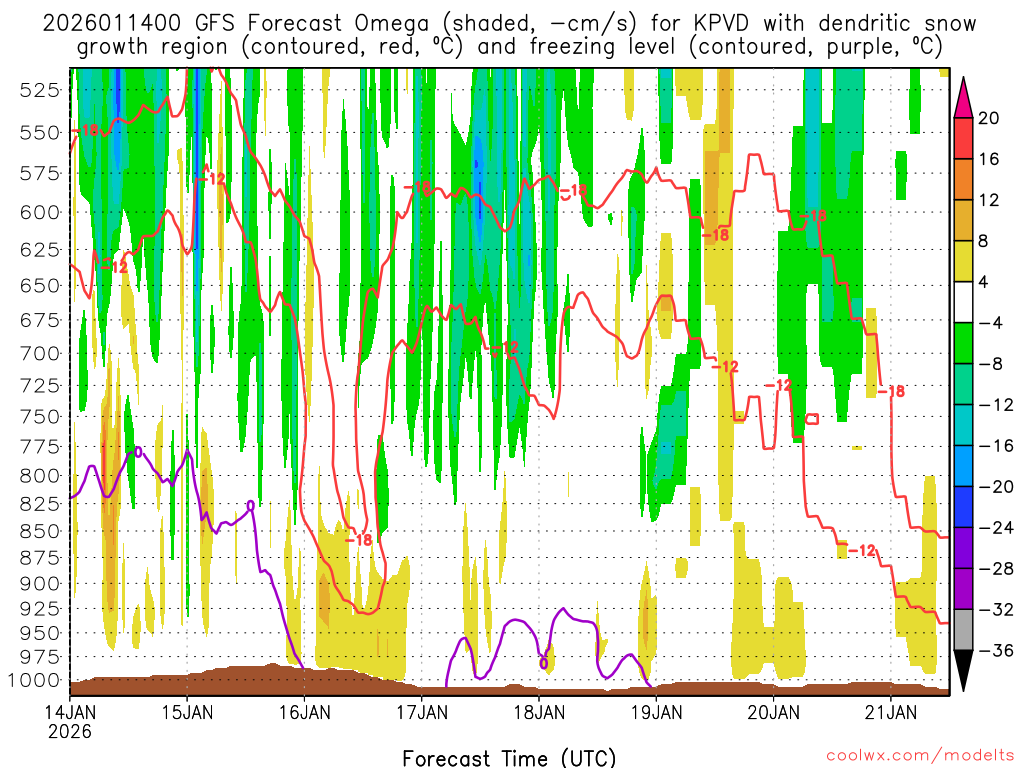The width and height of the screenshot is (1024, 768).
Task: Click the '900' pressure level label
Action: click(40, 583)
